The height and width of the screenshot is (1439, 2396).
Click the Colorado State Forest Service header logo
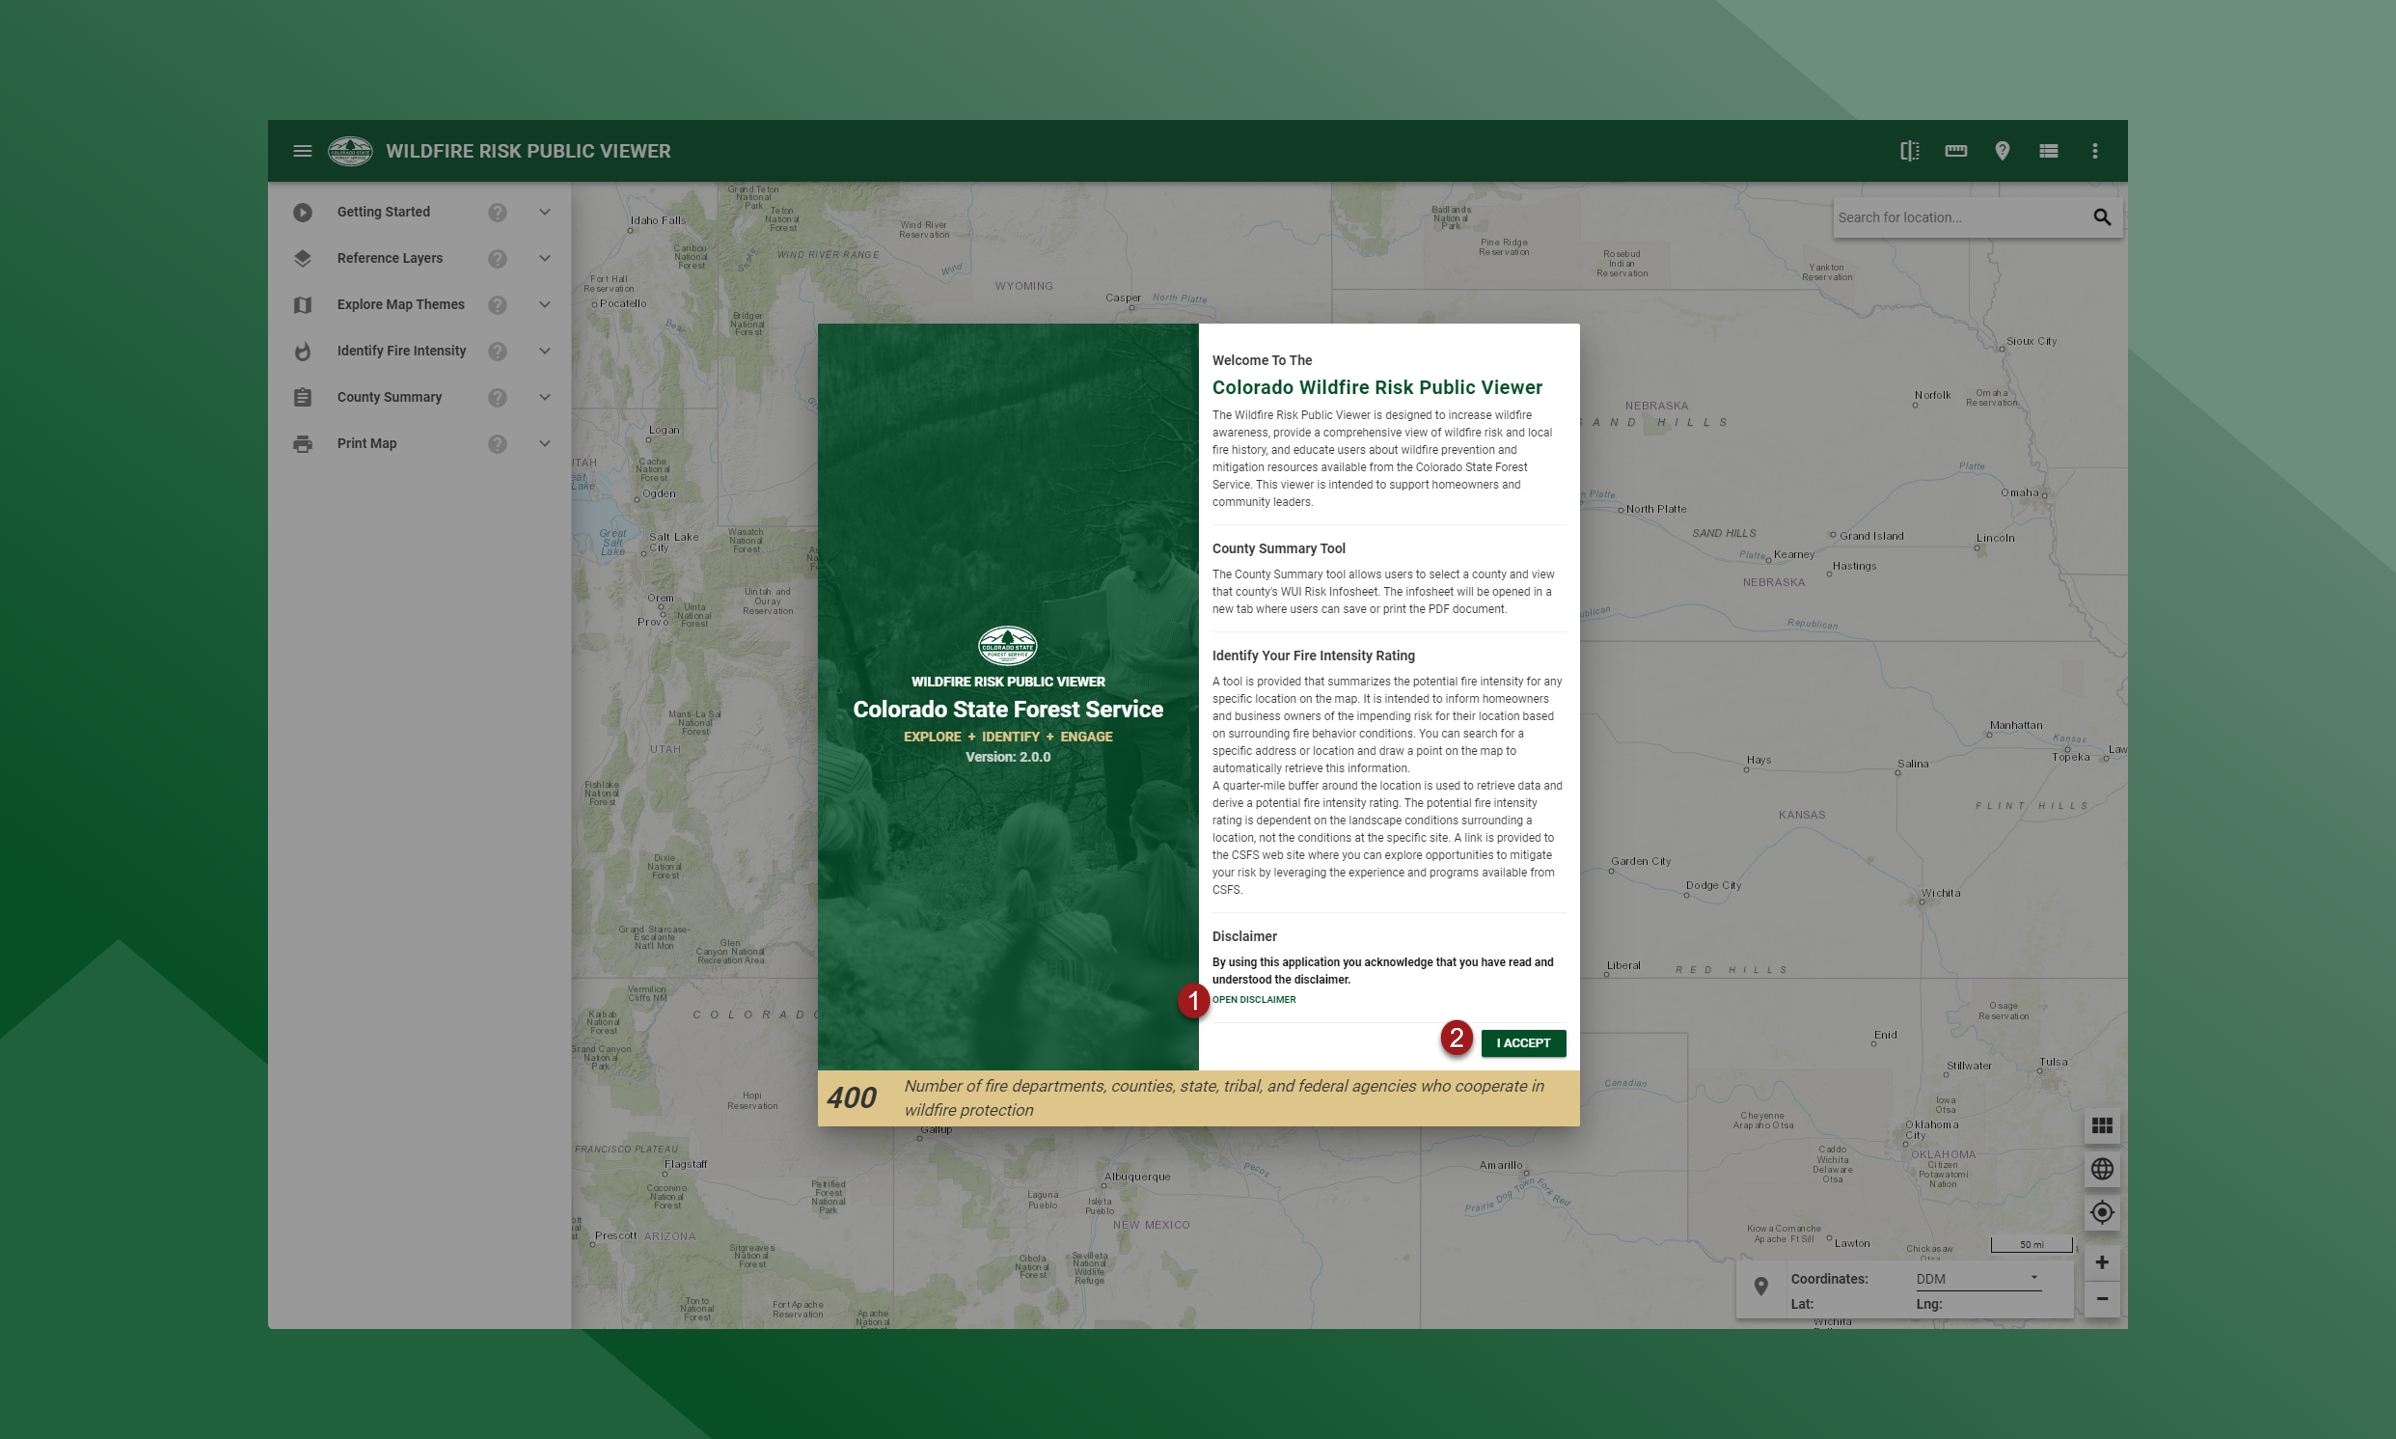(x=350, y=151)
